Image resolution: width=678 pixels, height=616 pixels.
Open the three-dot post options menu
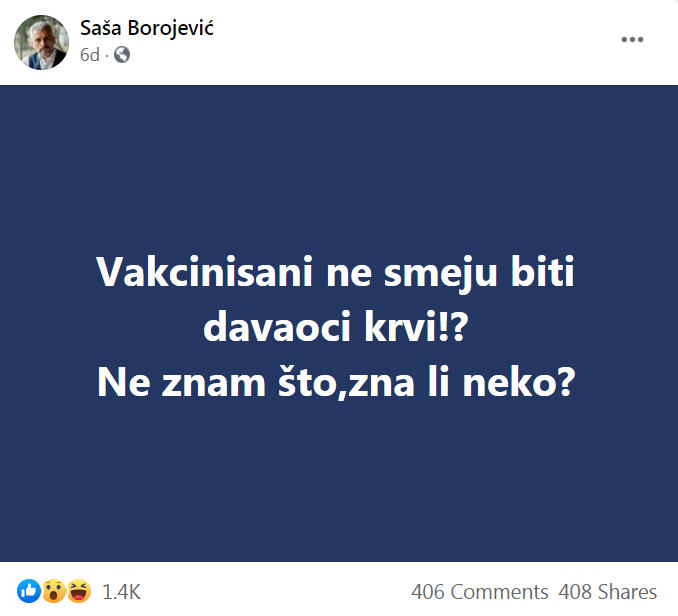pyautogui.click(x=632, y=40)
